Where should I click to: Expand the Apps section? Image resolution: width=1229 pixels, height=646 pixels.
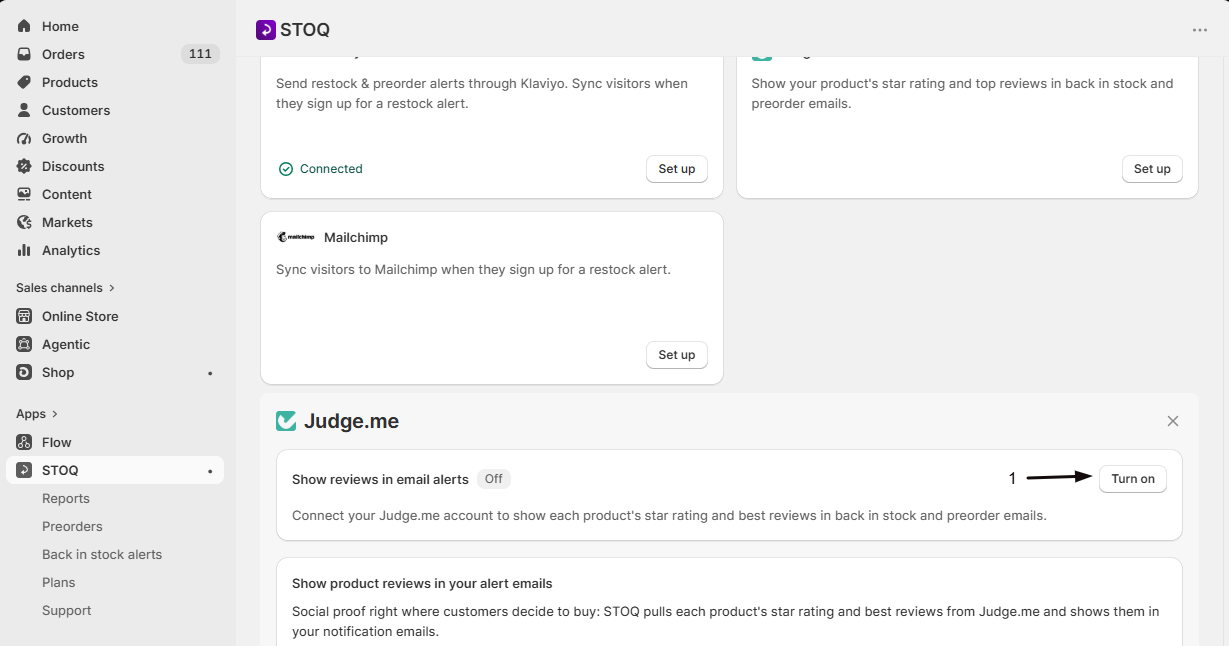(37, 414)
